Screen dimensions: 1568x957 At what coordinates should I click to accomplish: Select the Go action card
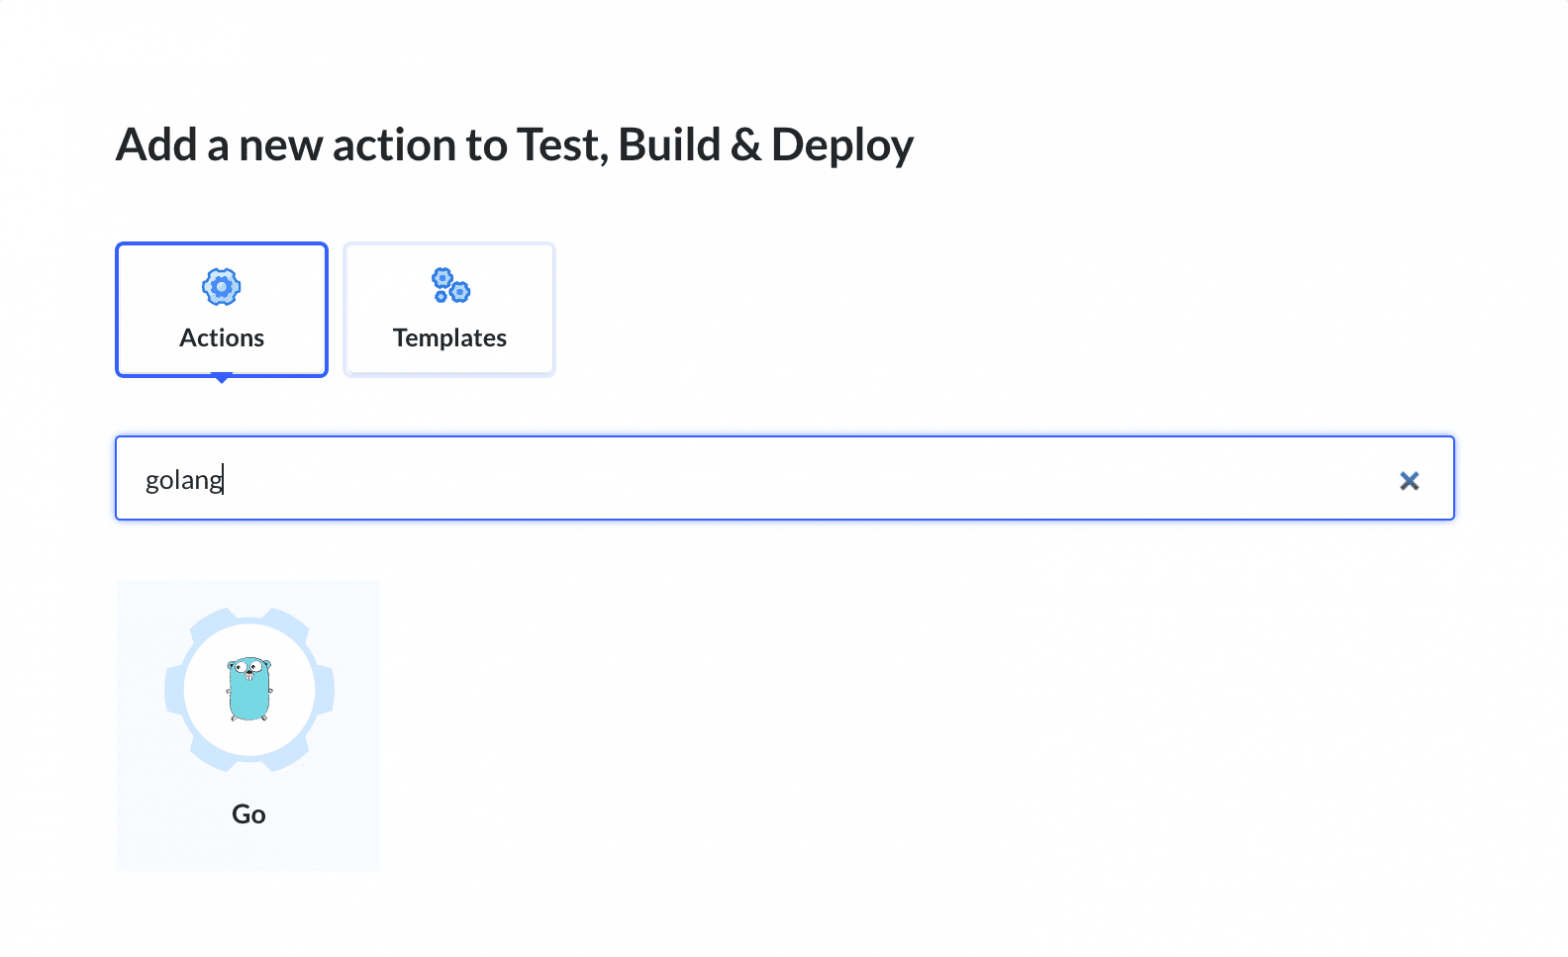click(248, 725)
